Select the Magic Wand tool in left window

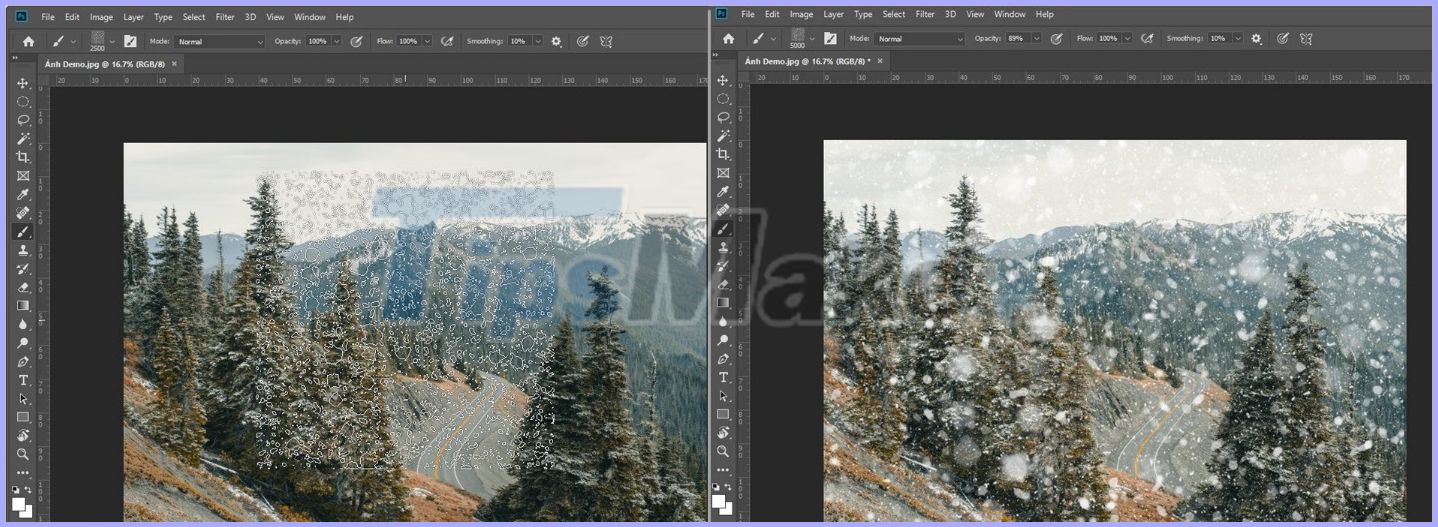(x=23, y=139)
